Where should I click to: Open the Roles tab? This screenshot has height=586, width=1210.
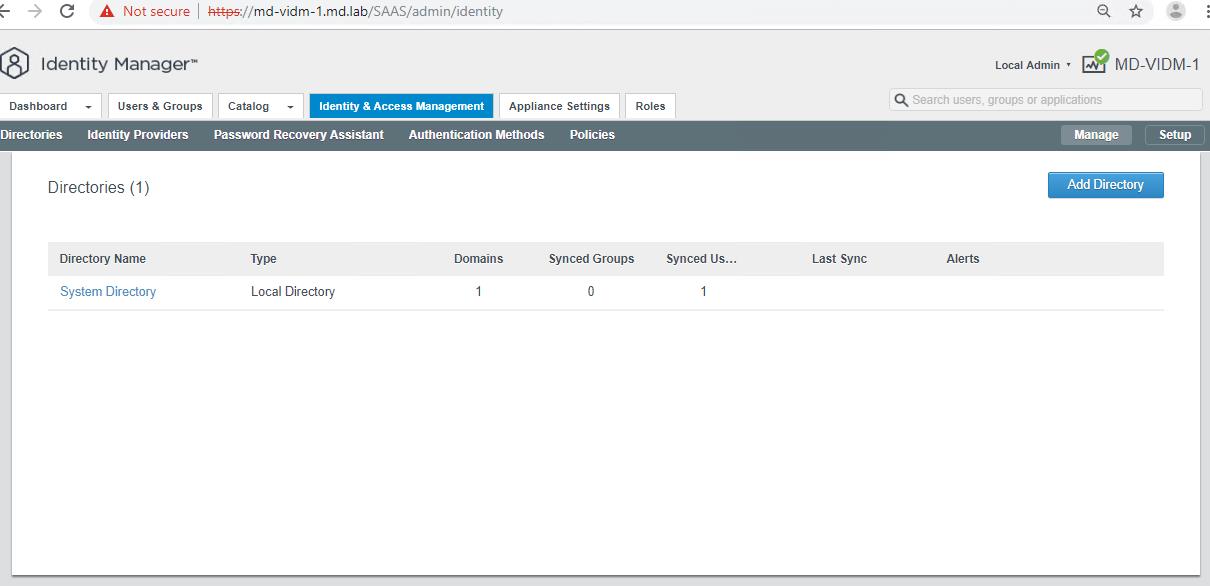[x=650, y=106]
